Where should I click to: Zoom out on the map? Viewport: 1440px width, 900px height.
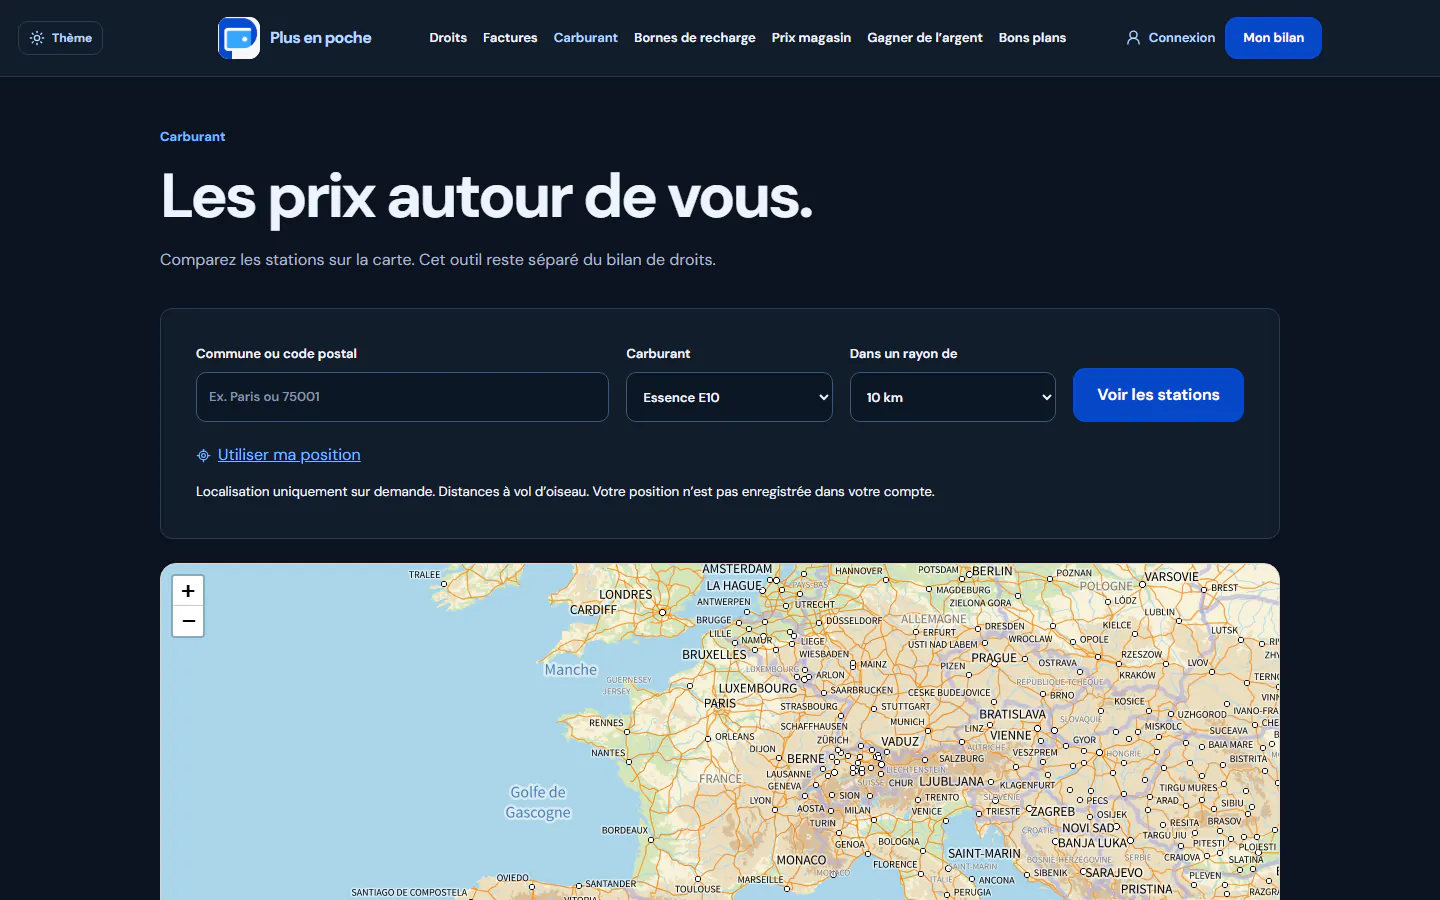(x=188, y=621)
